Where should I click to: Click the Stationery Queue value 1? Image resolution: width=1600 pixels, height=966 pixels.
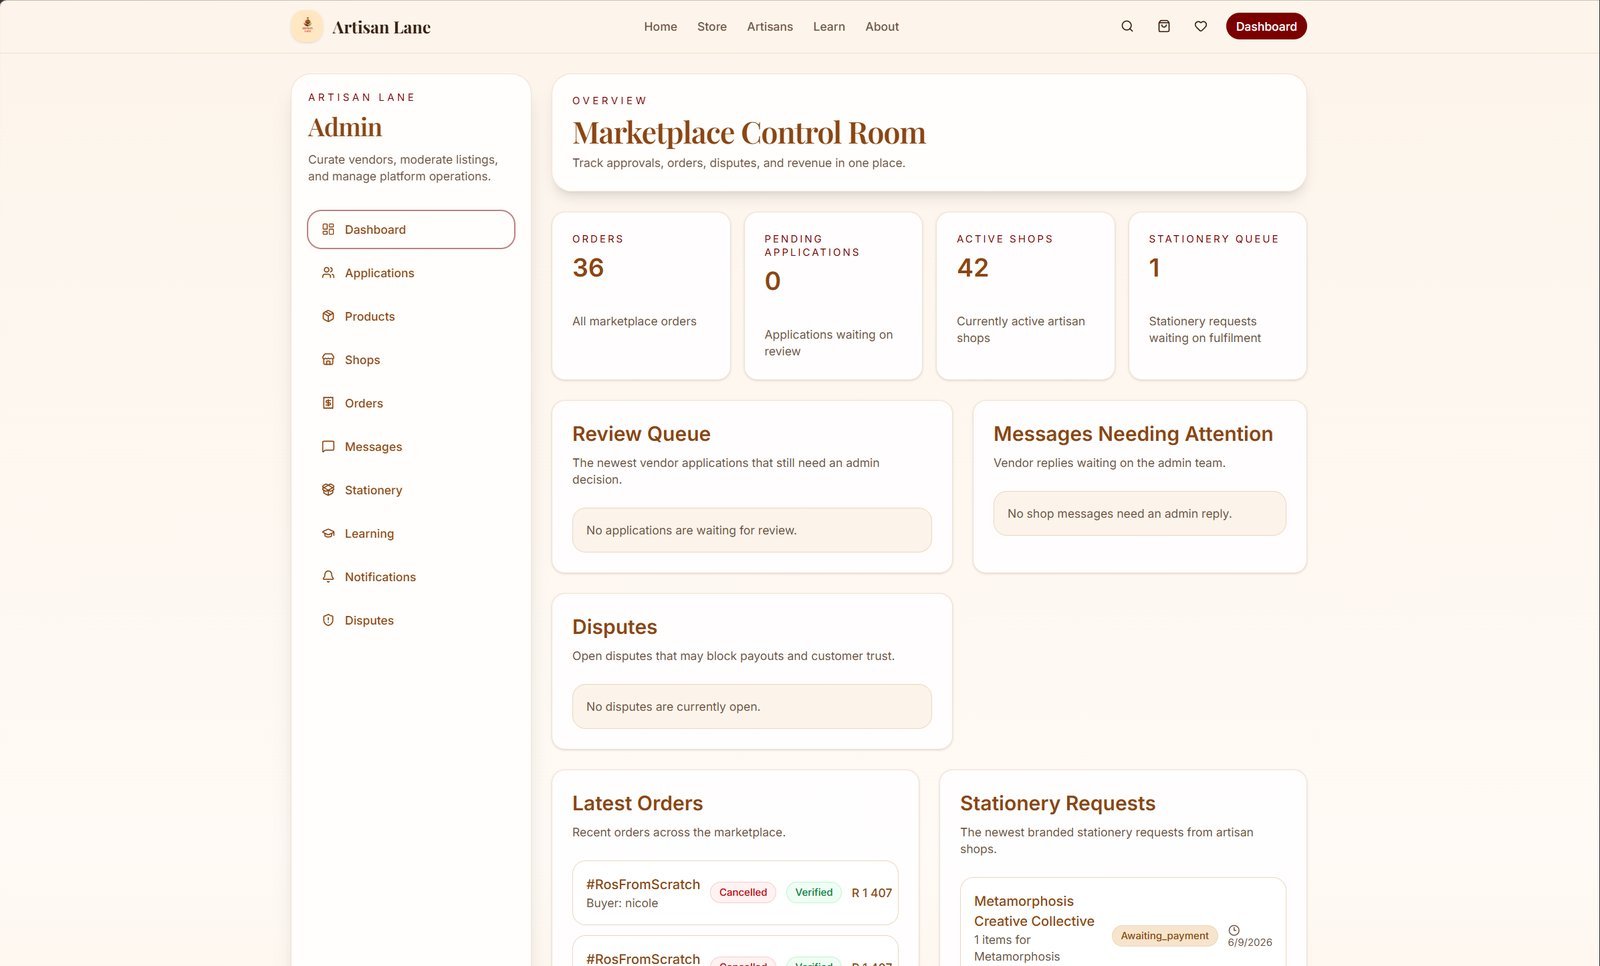(x=1155, y=268)
